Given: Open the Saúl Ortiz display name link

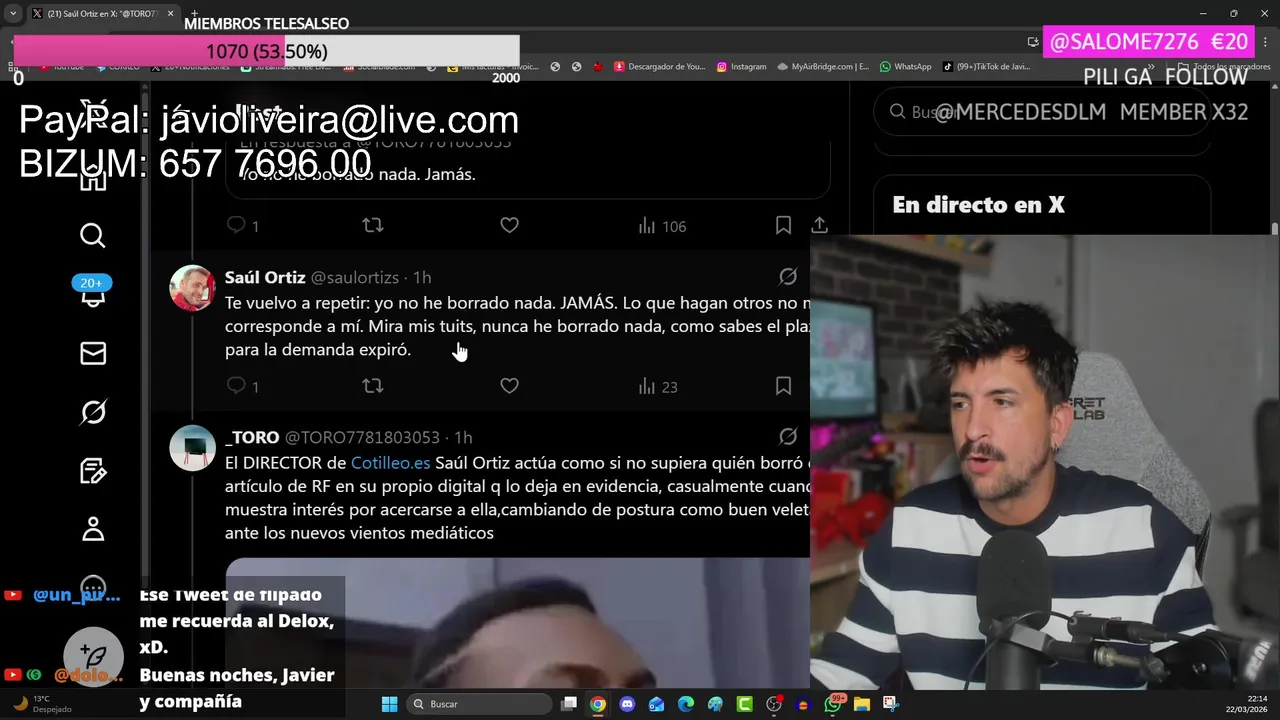Looking at the screenshot, I should 265,277.
